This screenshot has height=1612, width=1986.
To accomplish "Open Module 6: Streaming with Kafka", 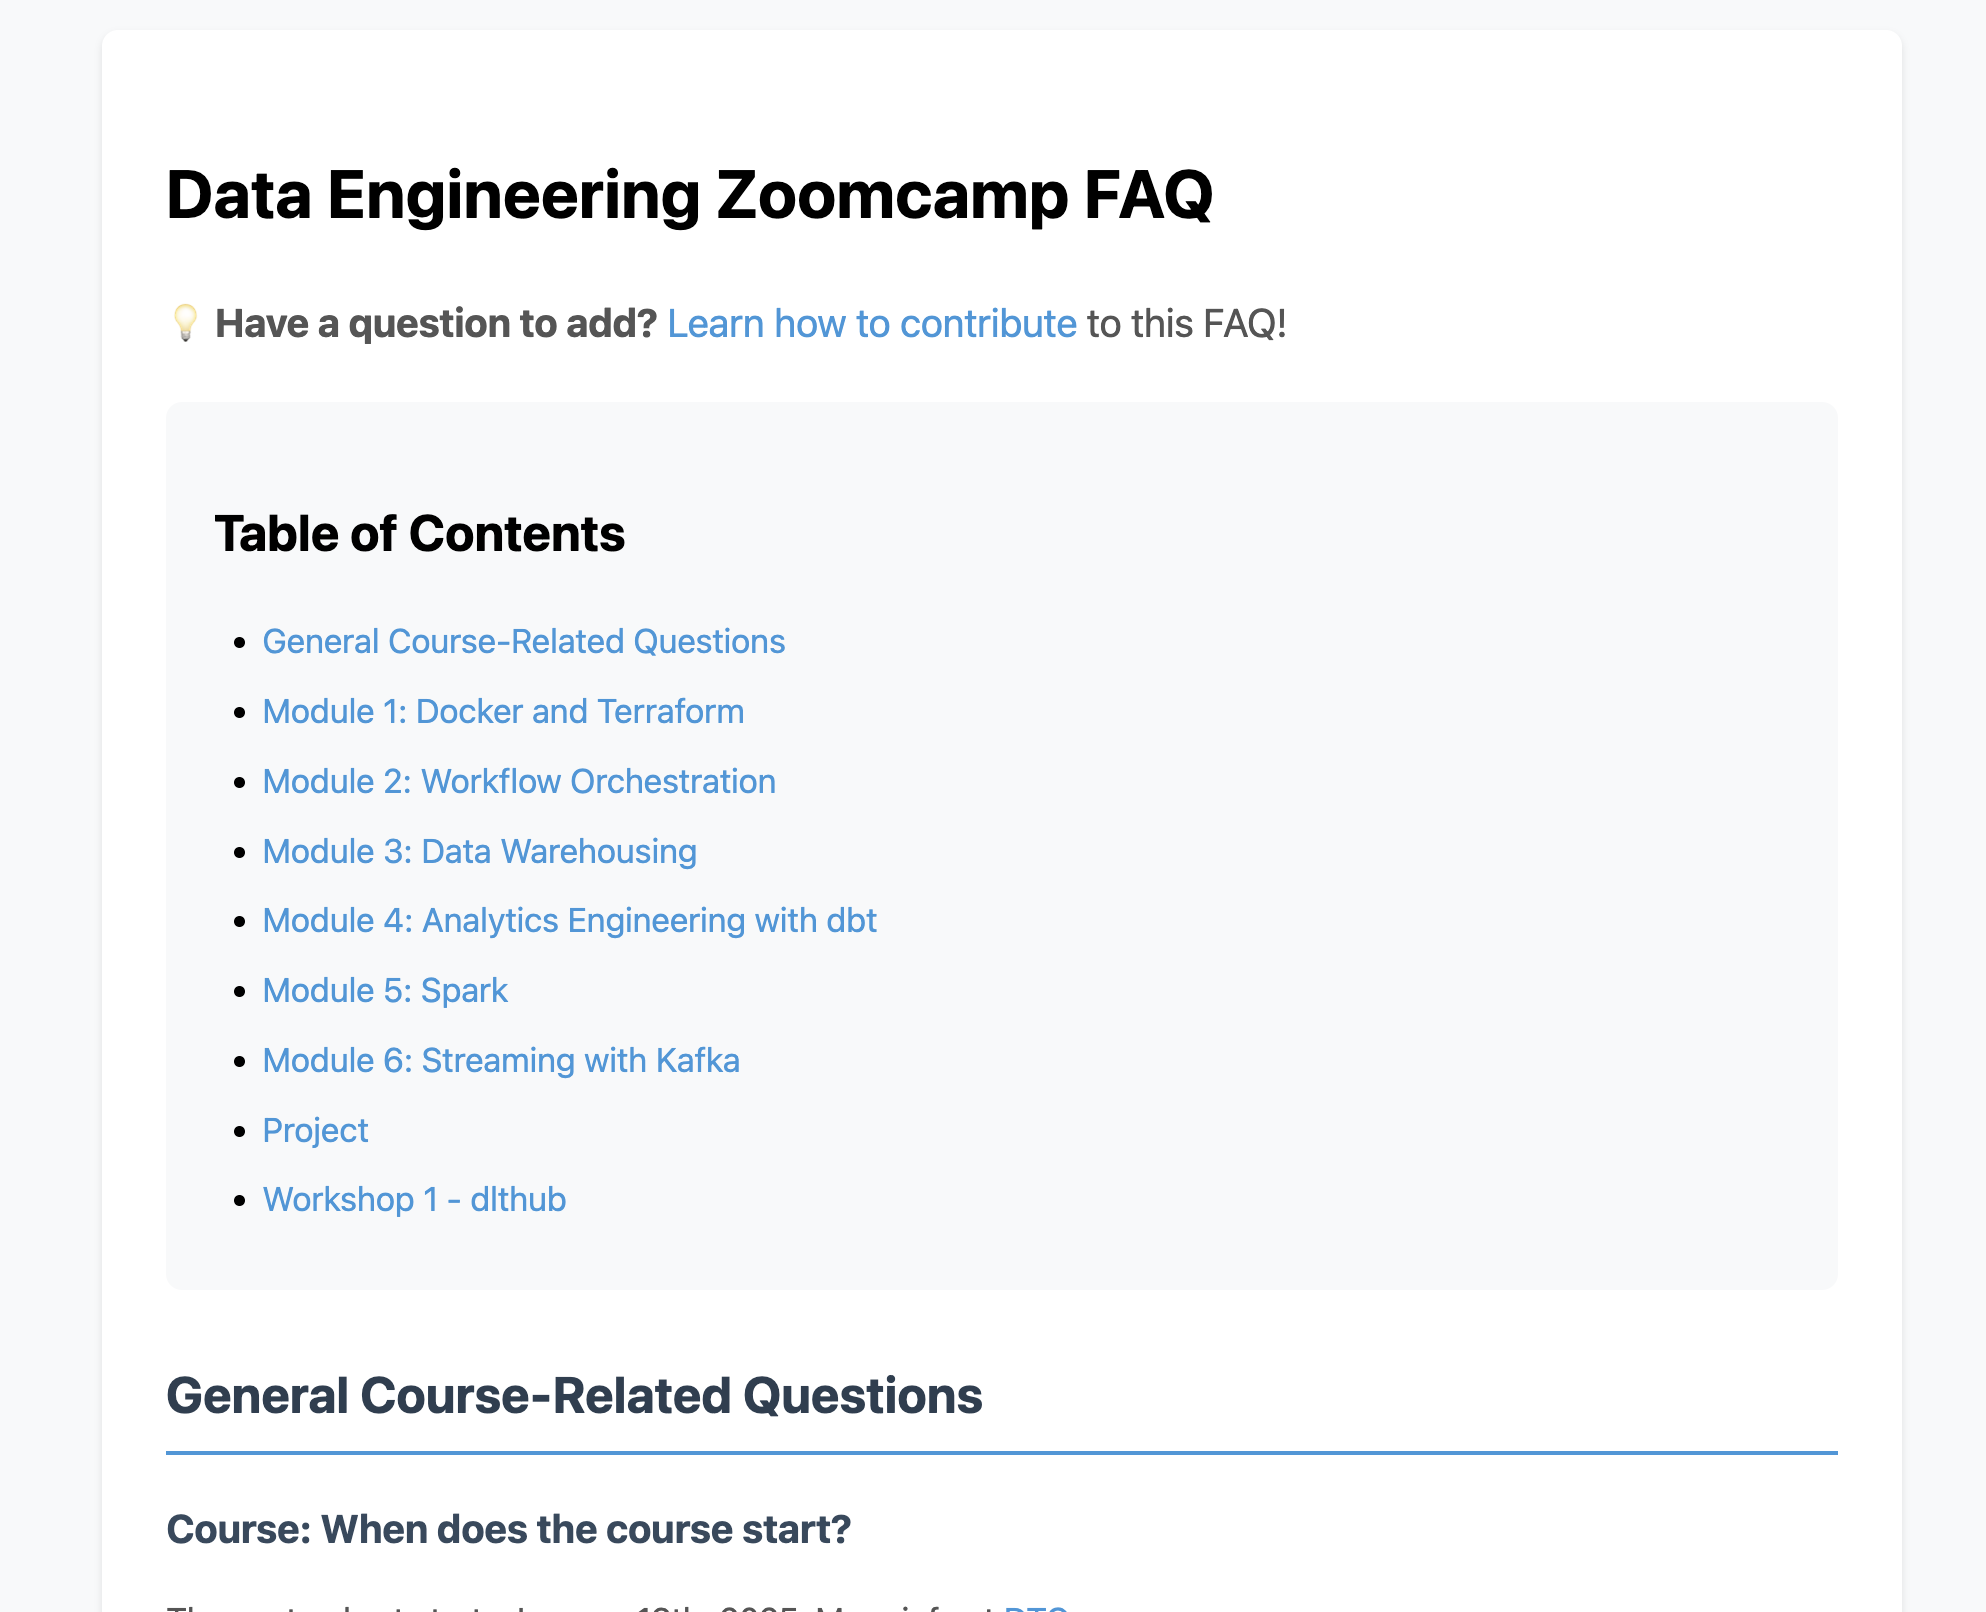I will [x=501, y=1060].
